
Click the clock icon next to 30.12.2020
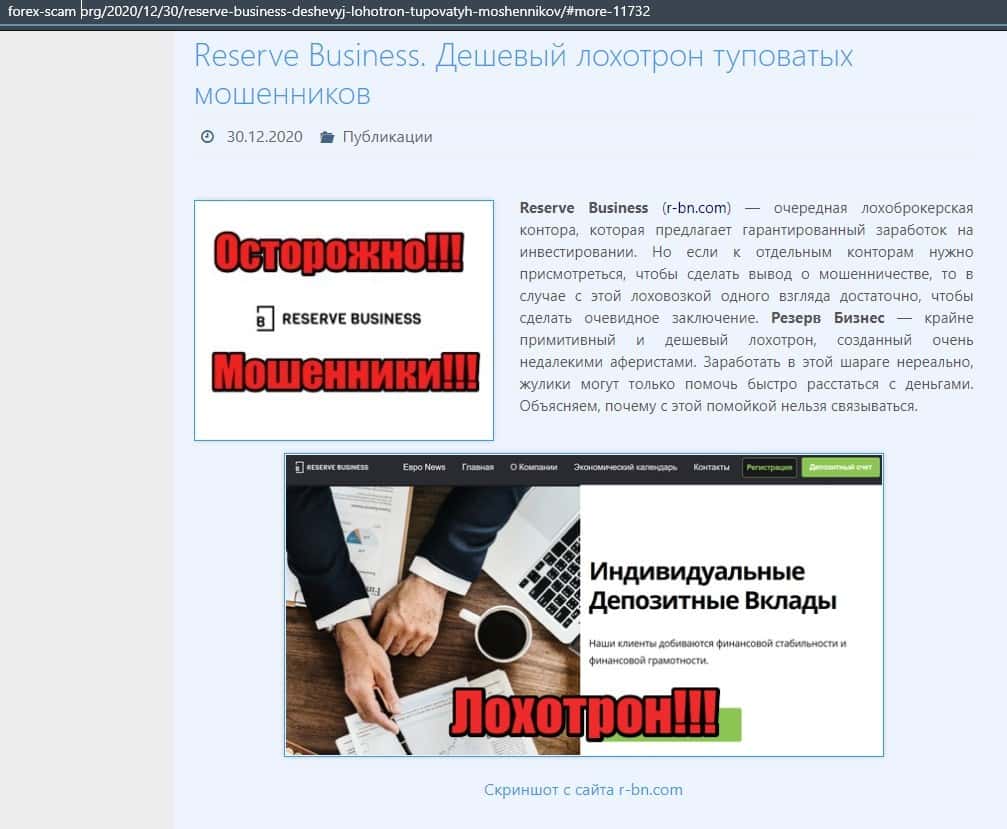coord(207,137)
